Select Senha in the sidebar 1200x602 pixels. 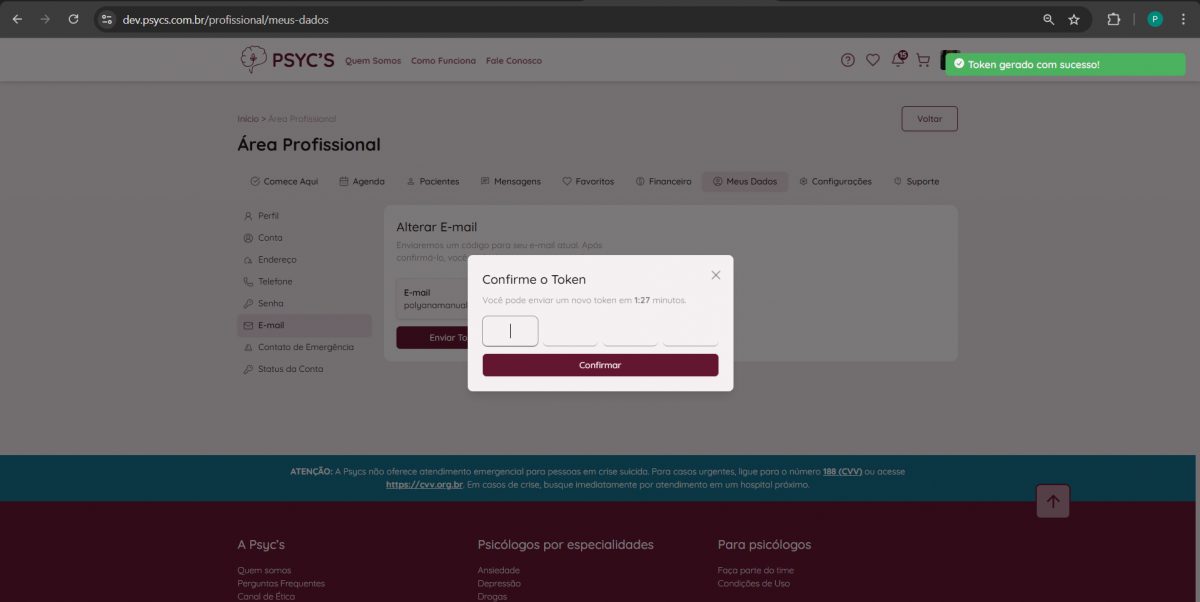[x=270, y=303]
